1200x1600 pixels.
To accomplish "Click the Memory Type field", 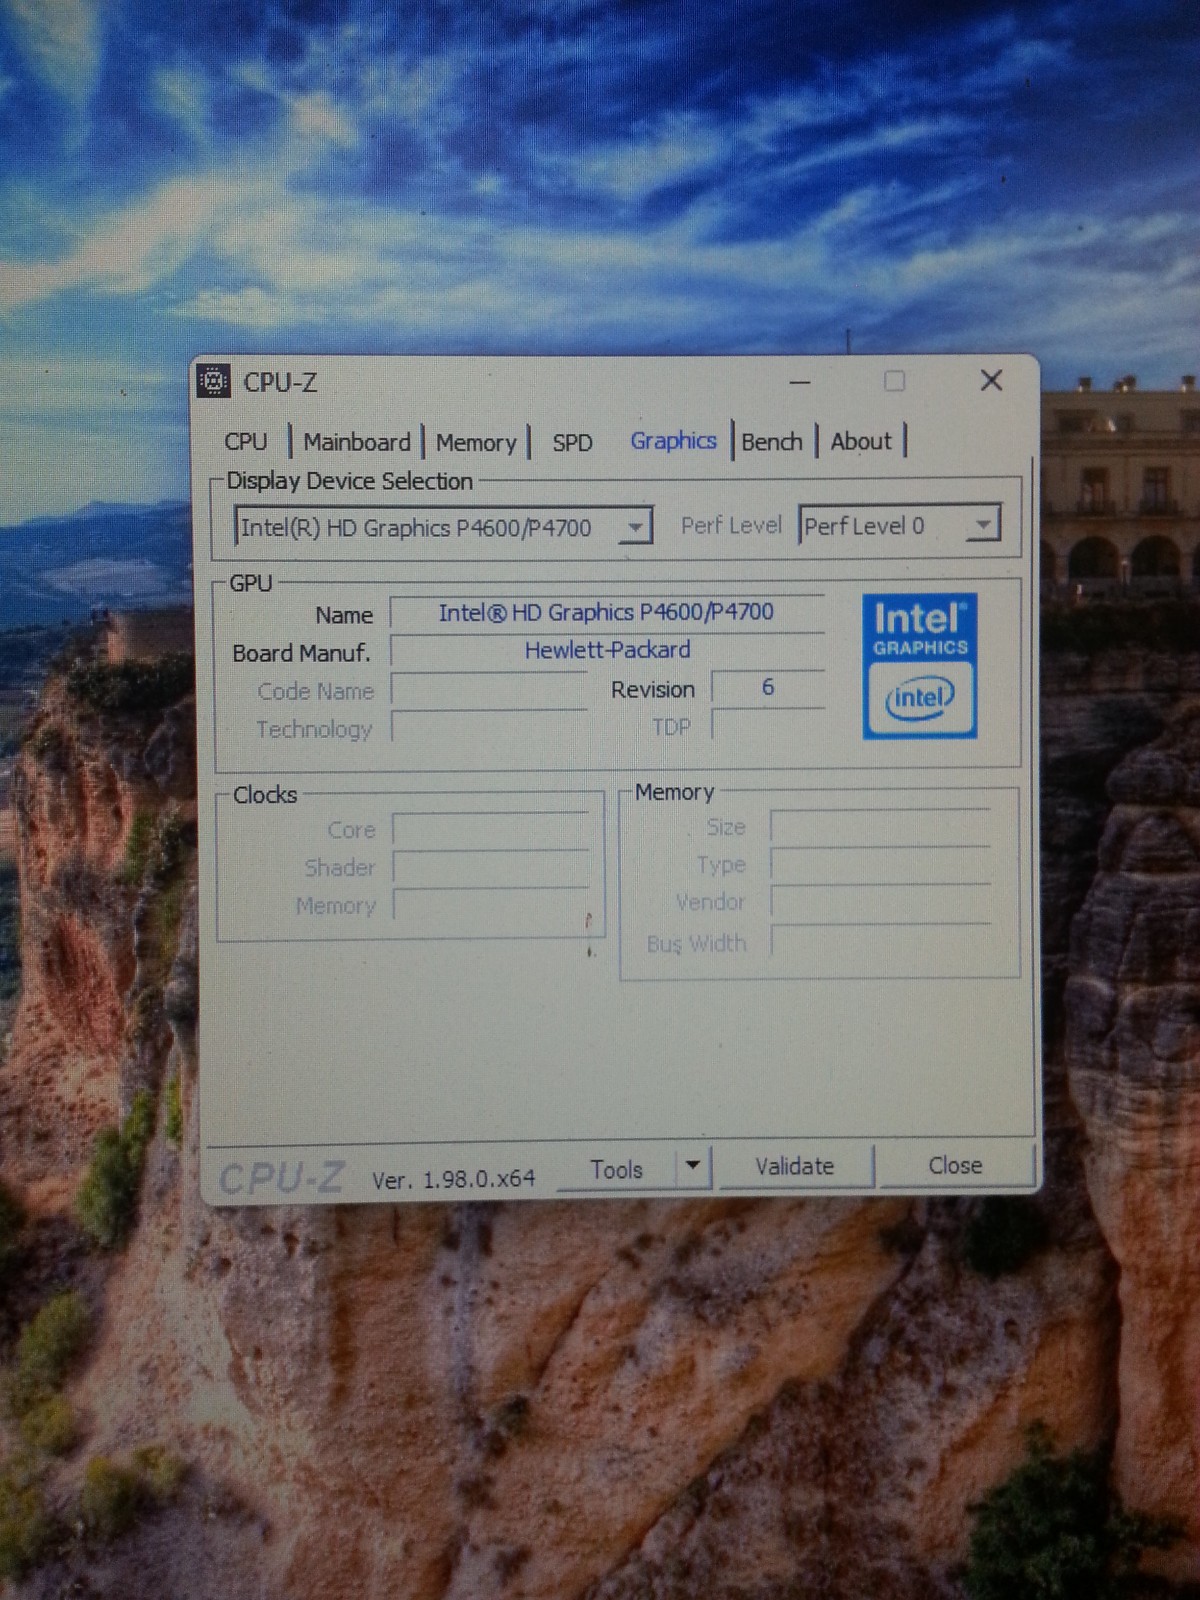I will click(x=880, y=864).
